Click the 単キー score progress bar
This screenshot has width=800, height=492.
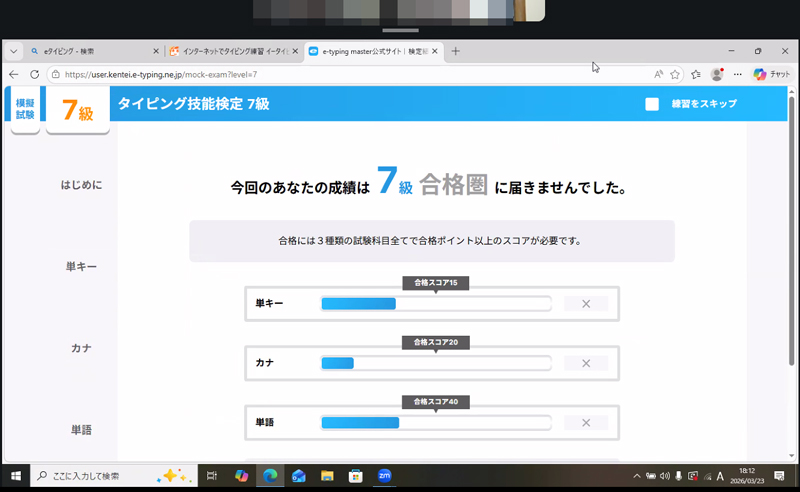coord(435,304)
